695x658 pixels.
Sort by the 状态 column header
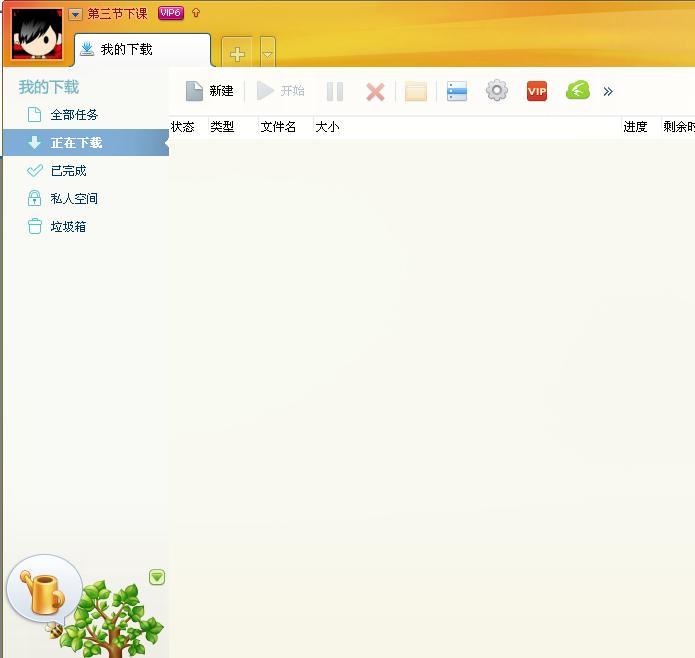[x=183, y=127]
